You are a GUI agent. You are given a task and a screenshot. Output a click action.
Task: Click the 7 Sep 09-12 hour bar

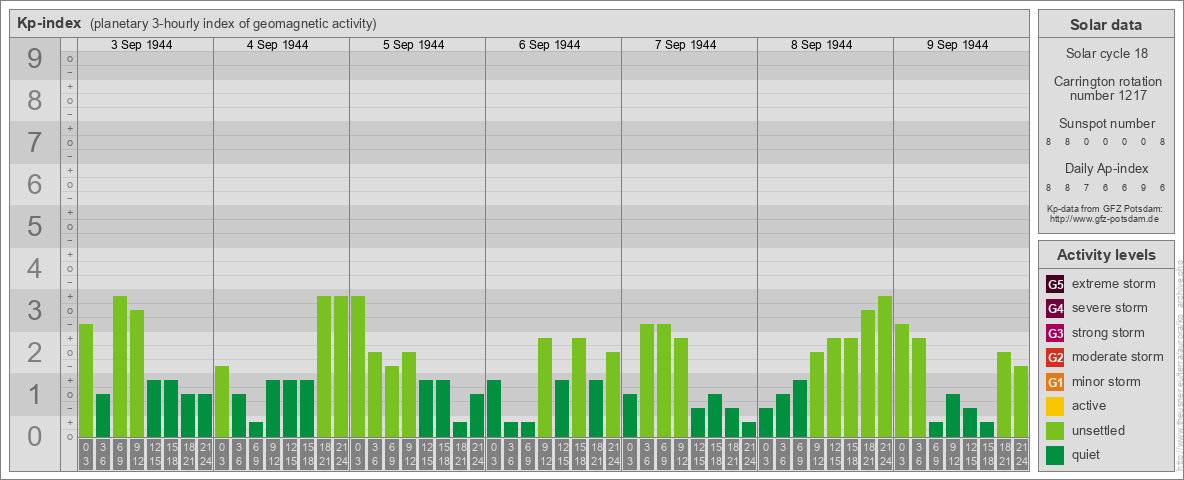(x=680, y=387)
